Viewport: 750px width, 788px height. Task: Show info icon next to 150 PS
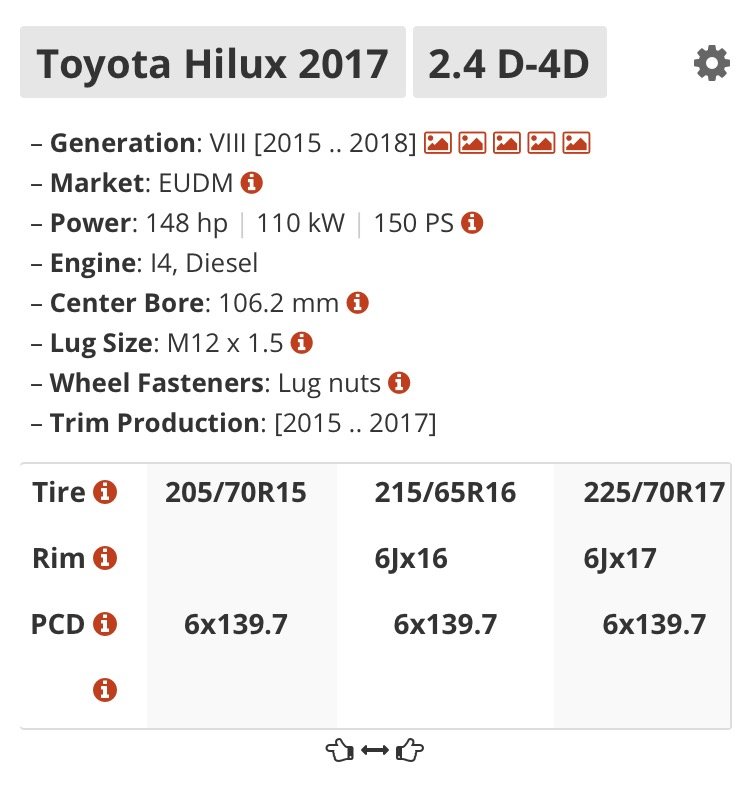click(x=472, y=223)
